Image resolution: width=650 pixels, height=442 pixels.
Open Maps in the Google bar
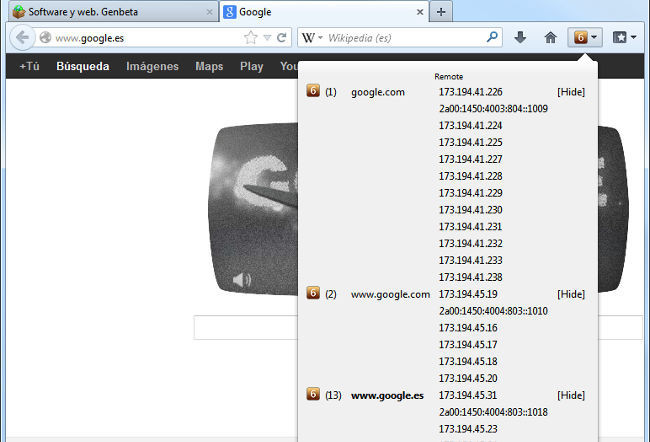[x=209, y=66]
